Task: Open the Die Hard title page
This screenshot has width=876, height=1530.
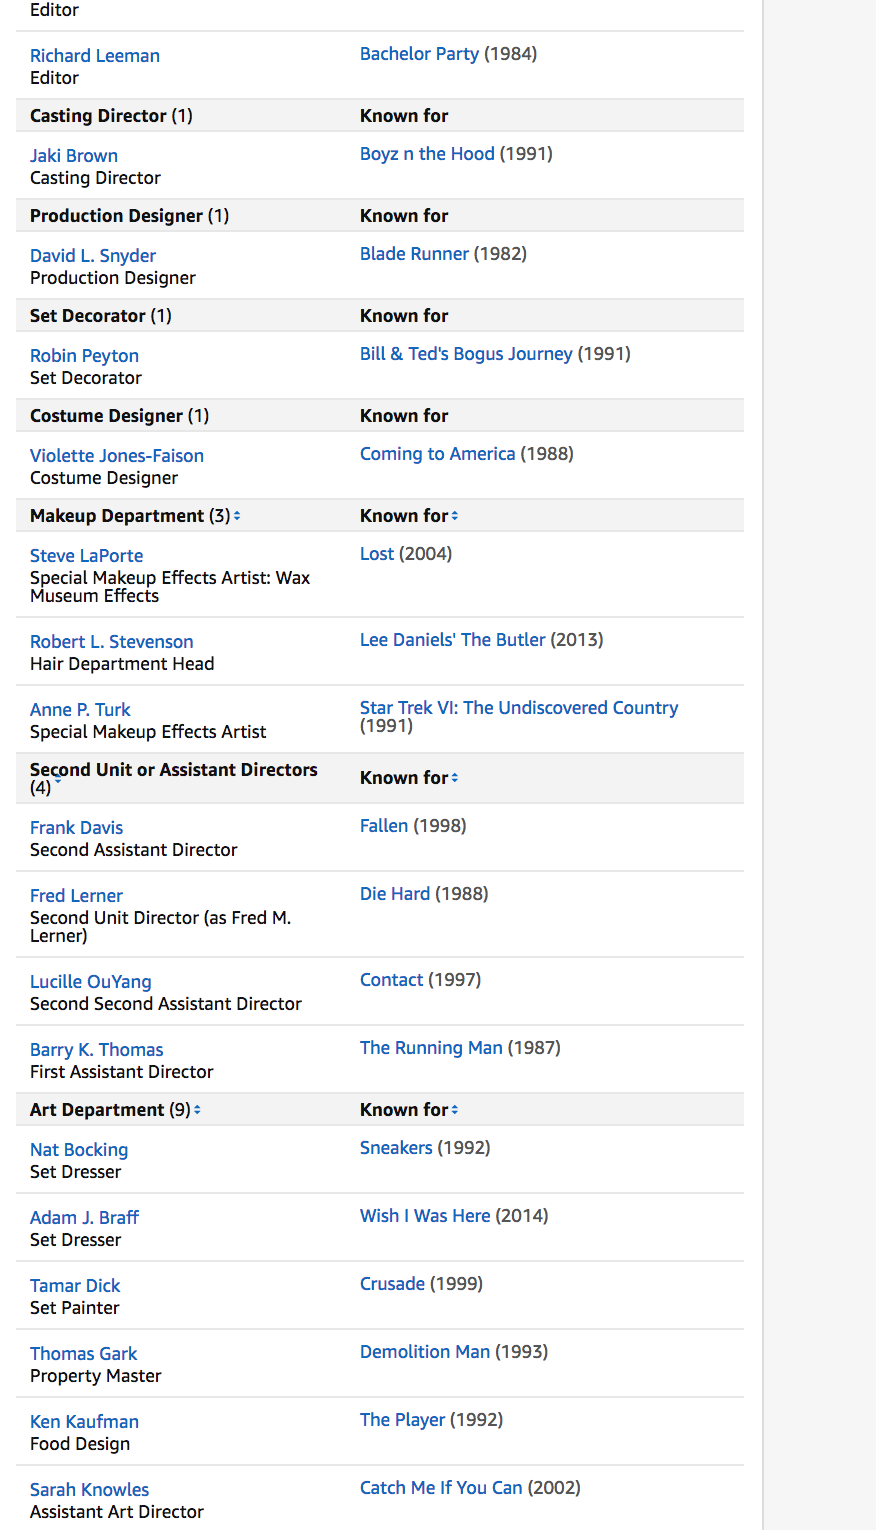Action: (x=395, y=894)
